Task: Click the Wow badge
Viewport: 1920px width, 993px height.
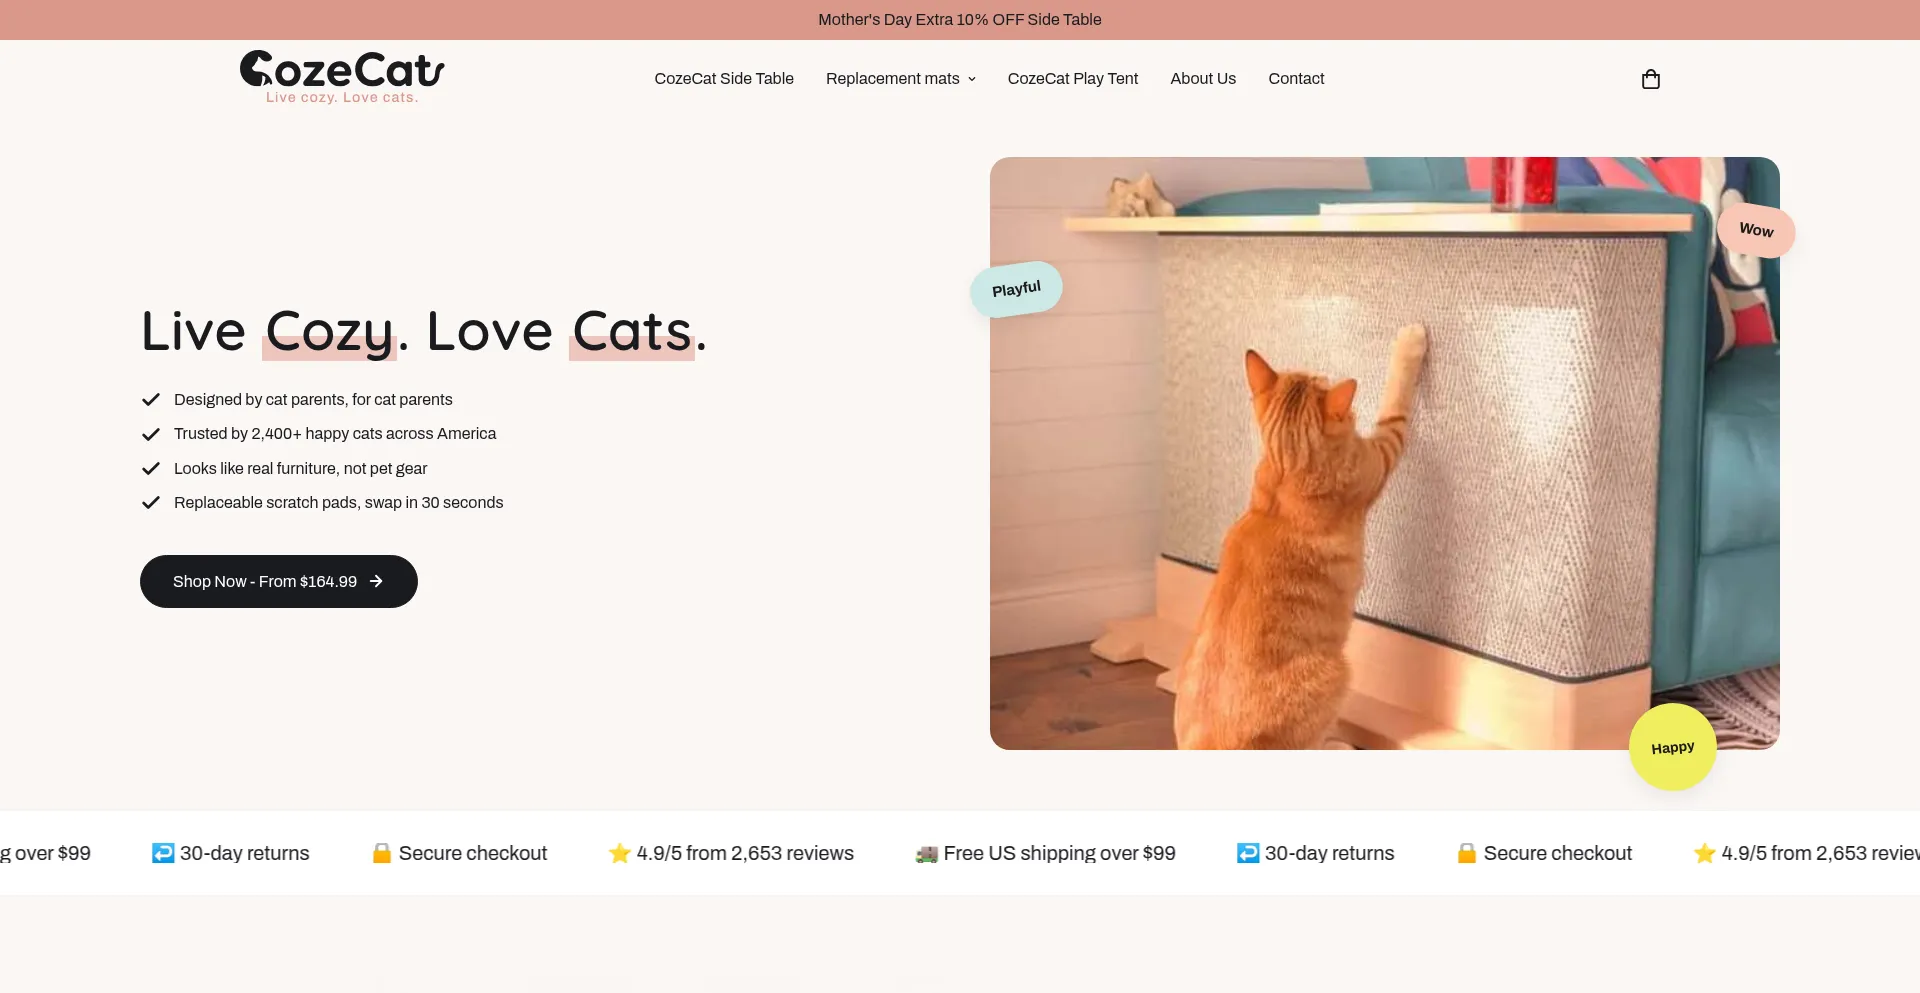Action: coord(1756,230)
